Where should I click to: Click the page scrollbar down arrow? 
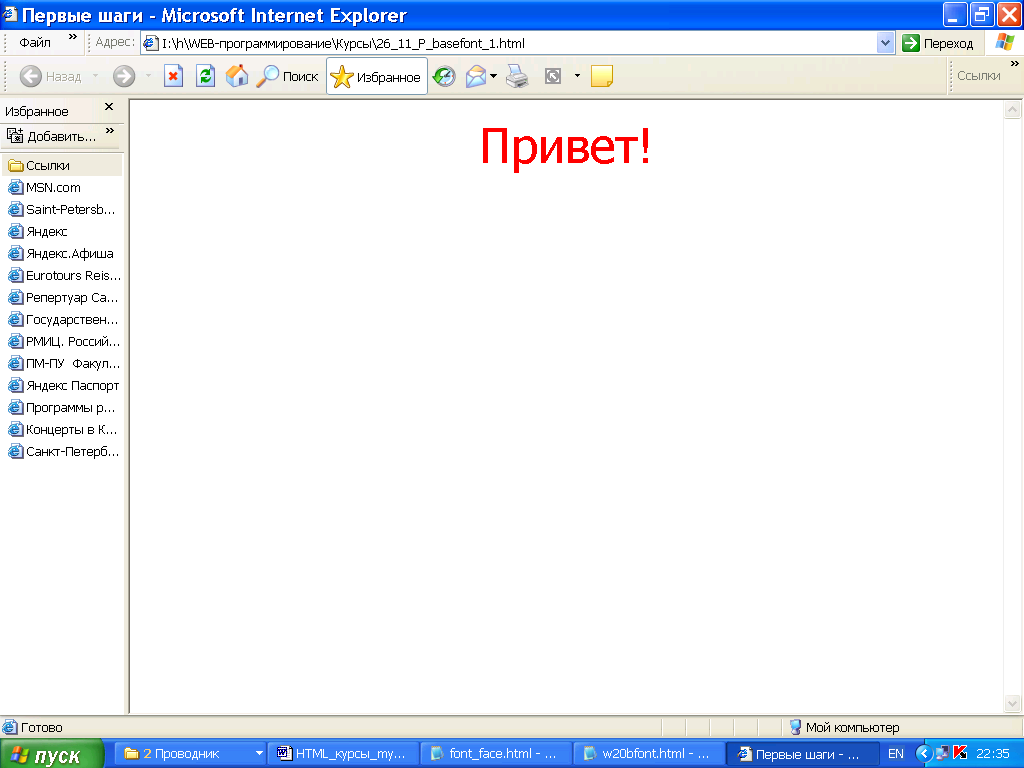tap(1012, 703)
